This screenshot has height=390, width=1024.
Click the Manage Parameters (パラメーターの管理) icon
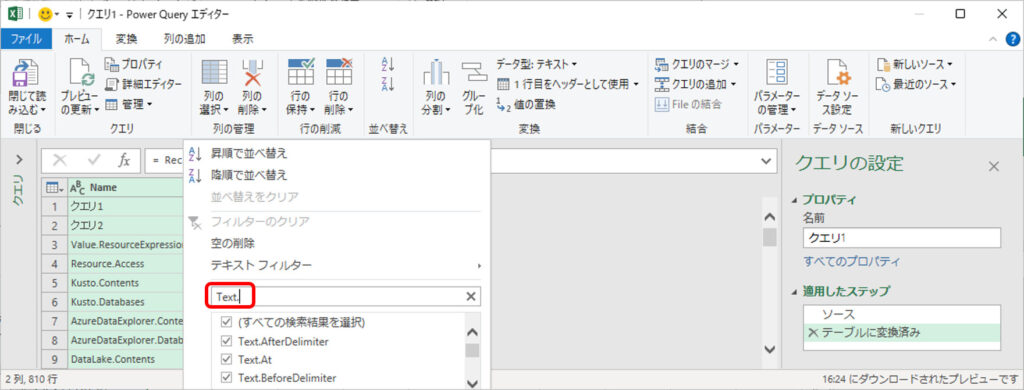point(776,73)
